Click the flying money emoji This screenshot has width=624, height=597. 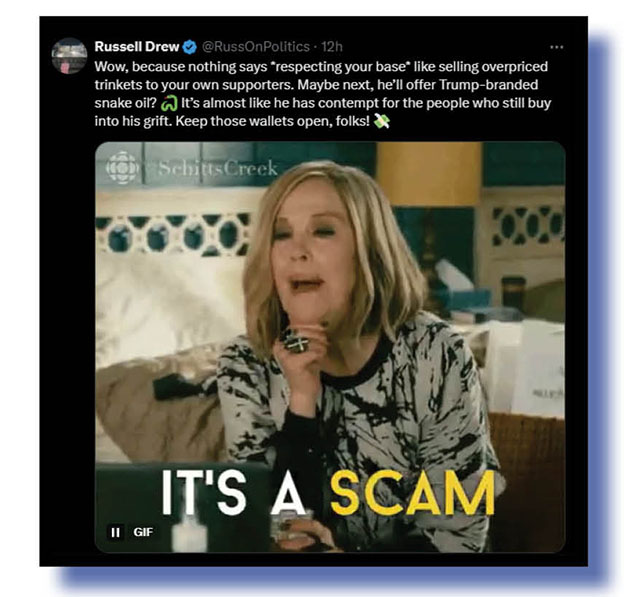pos(381,121)
